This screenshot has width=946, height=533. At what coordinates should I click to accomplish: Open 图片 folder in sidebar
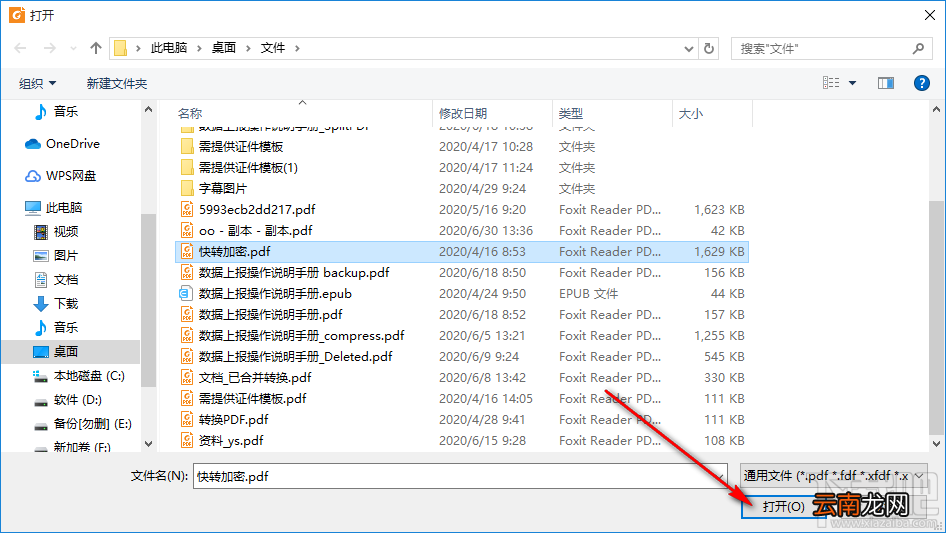(56, 256)
